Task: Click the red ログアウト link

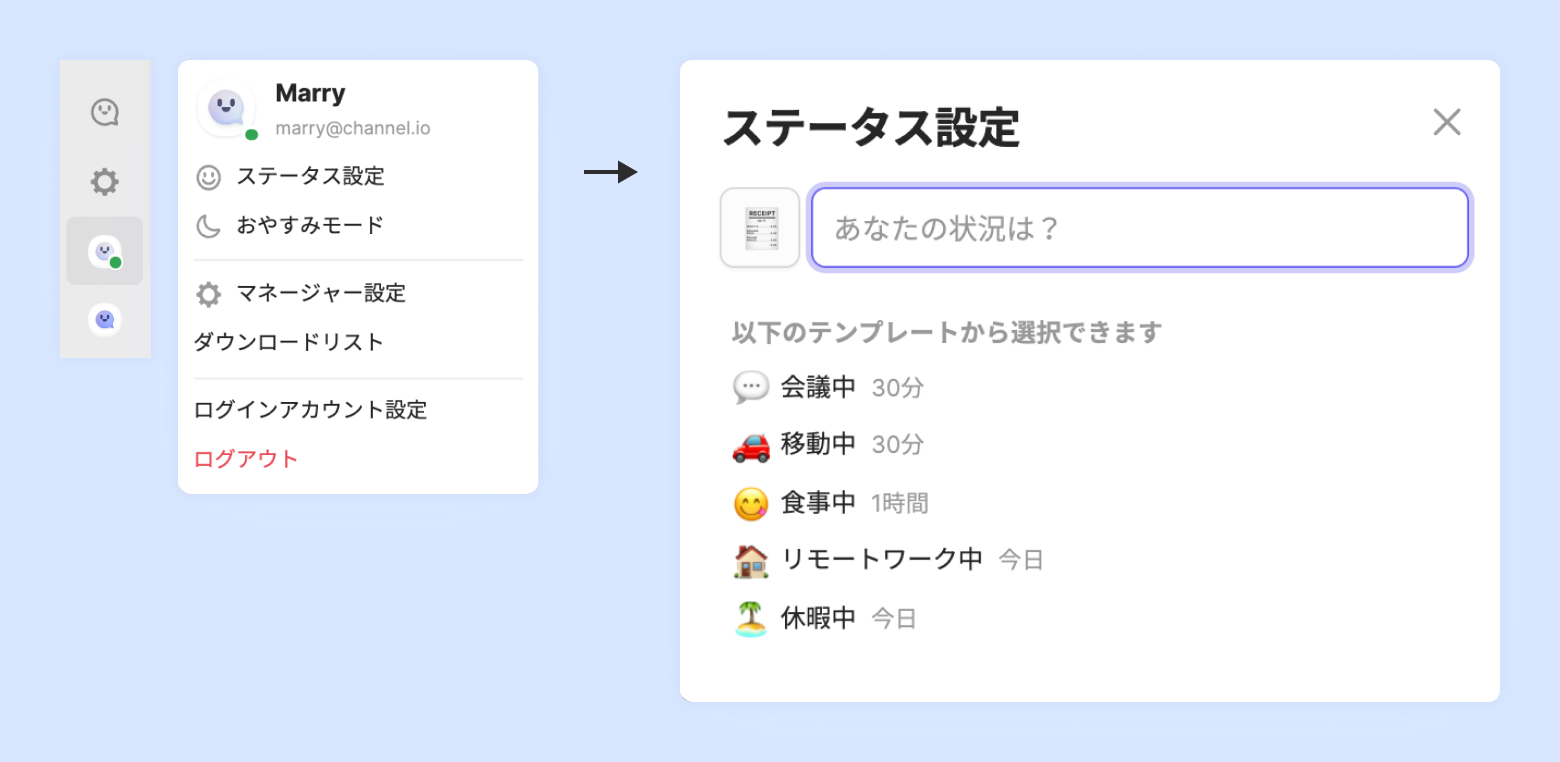Action: (x=246, y=459)
